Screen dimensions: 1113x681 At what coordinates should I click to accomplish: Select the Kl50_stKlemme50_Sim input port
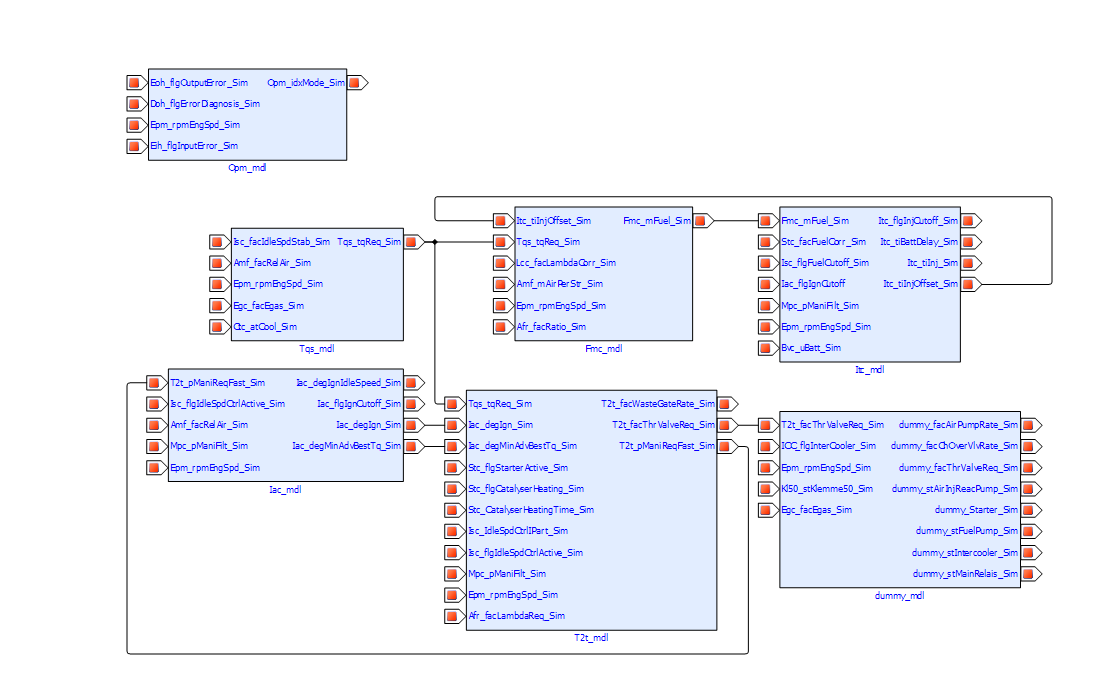point(765,489)
